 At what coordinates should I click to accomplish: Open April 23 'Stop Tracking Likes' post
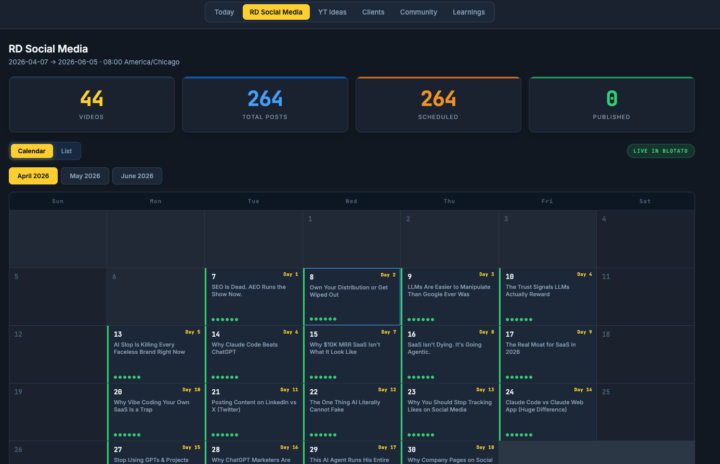click(x=450, y=412)
